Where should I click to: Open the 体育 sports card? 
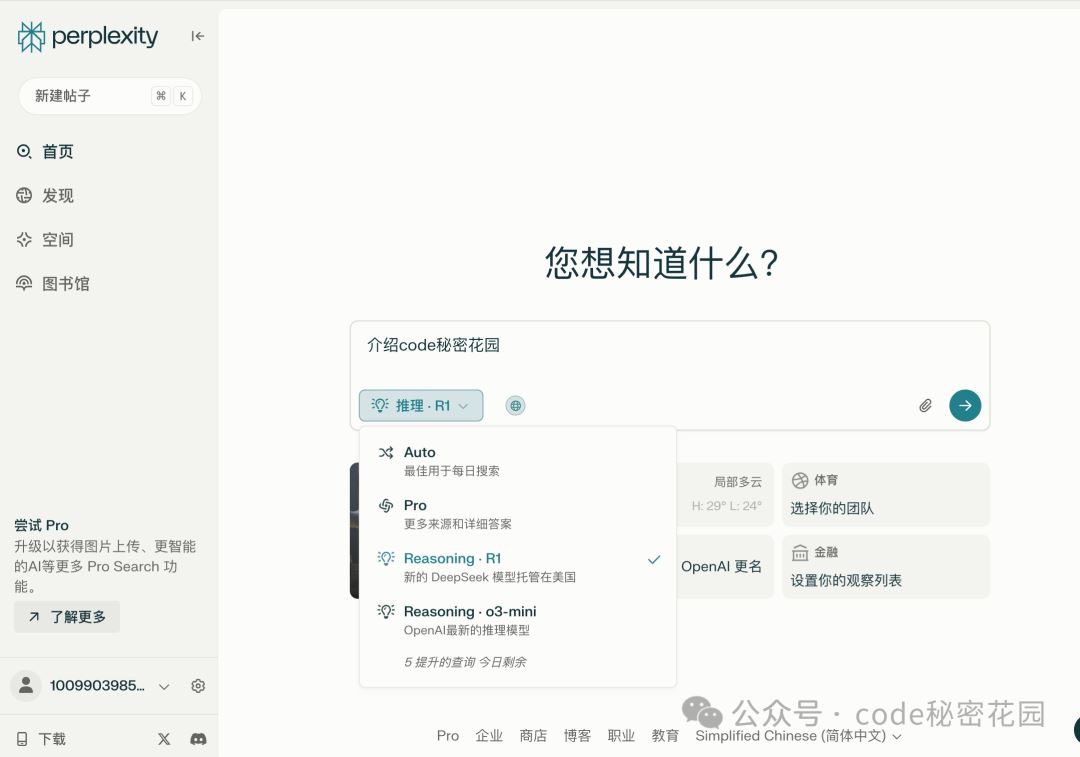tap(886, 495)
